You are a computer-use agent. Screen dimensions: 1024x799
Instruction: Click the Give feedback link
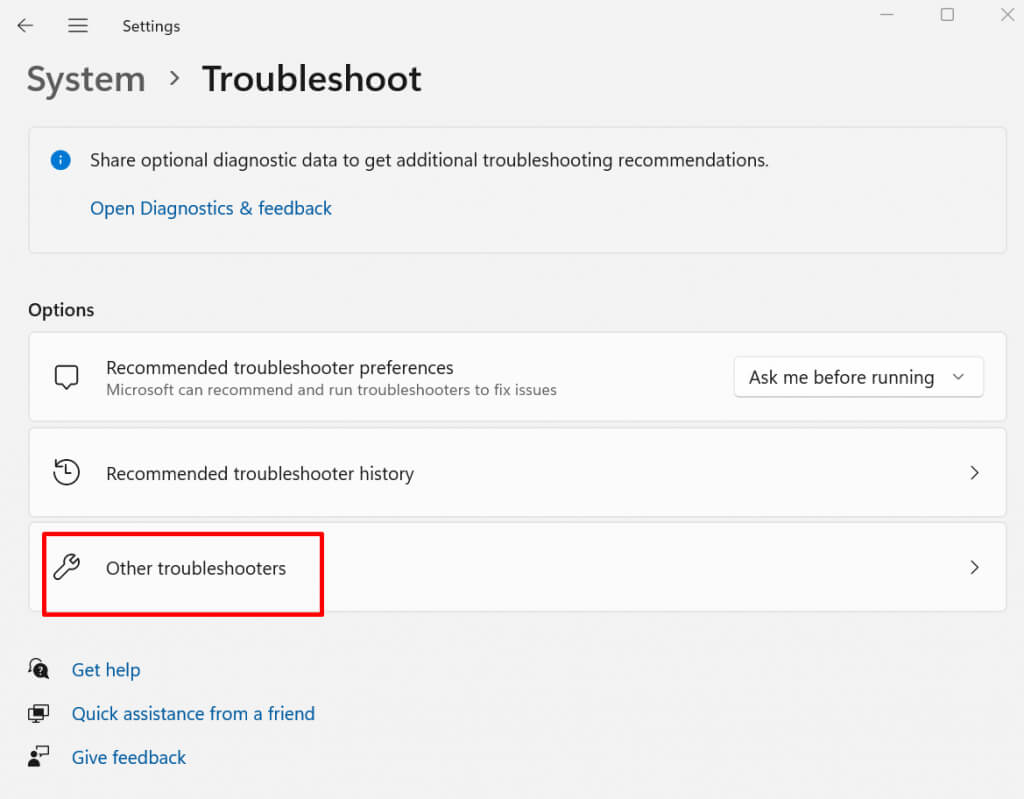coord(129,758)
